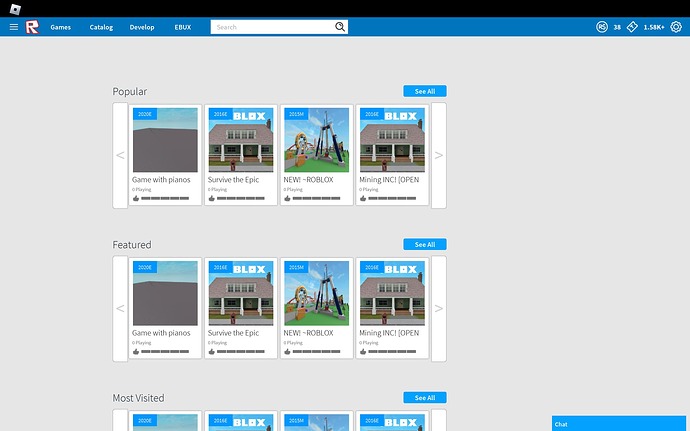Click rating bar under Survive the Epic in Featured
This screenshot has height=431, width=690.
tap(241, 351)
